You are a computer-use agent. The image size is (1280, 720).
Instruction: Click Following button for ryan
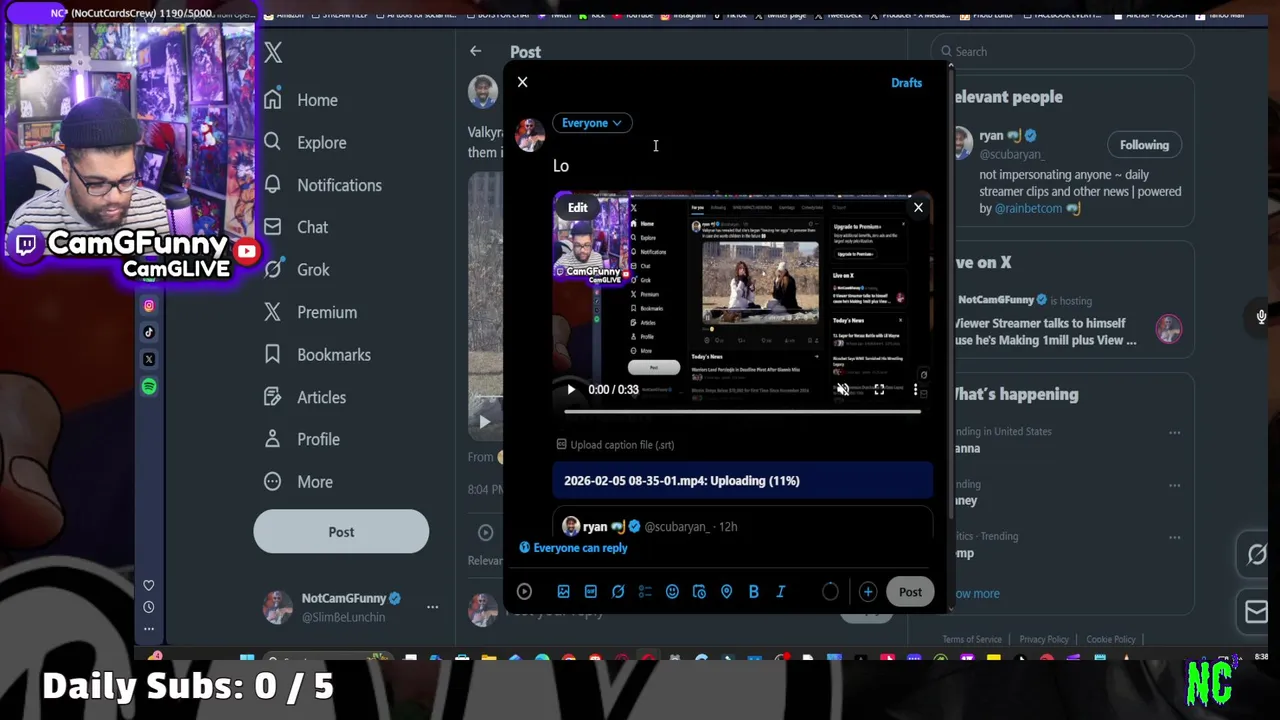click(1144, 145)
